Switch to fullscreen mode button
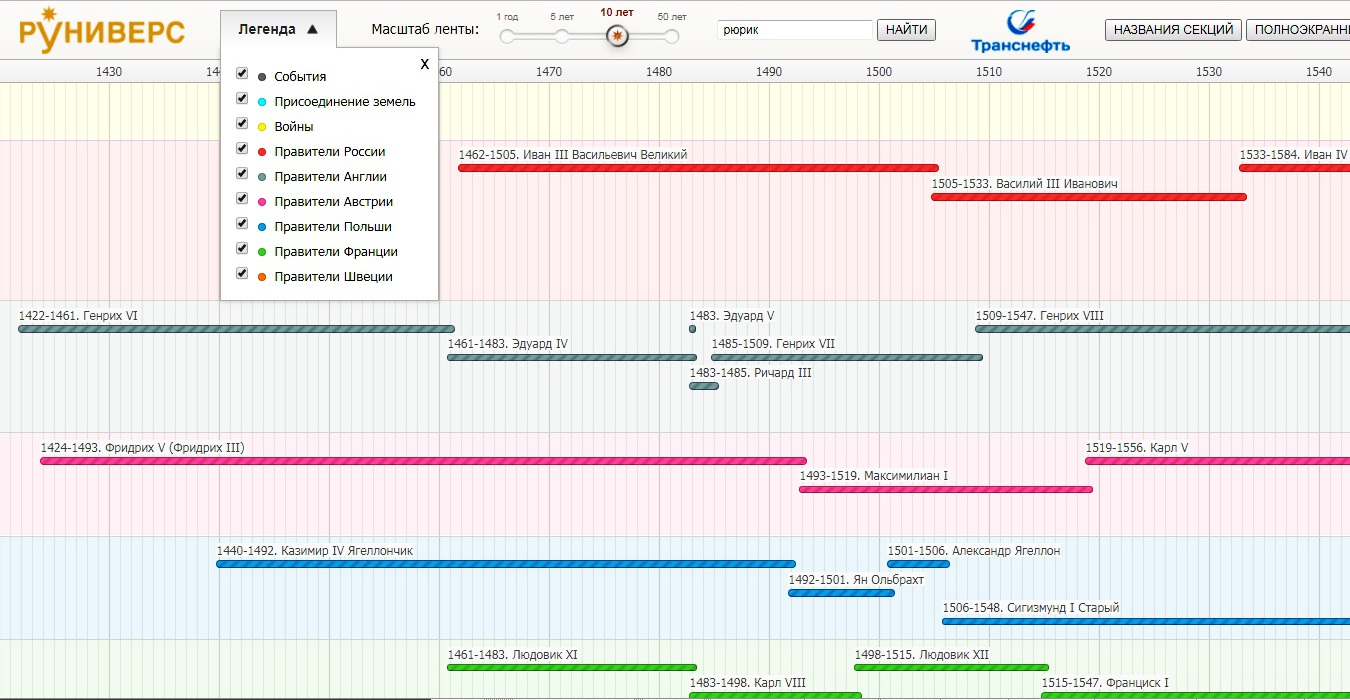Screen dimensions: 1350x700 1298,30
